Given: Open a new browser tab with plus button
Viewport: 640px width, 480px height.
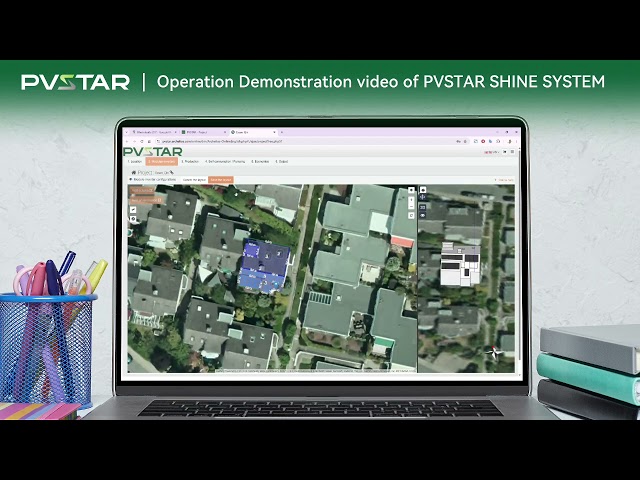Looking at the screenshot, I should [282, 132].
